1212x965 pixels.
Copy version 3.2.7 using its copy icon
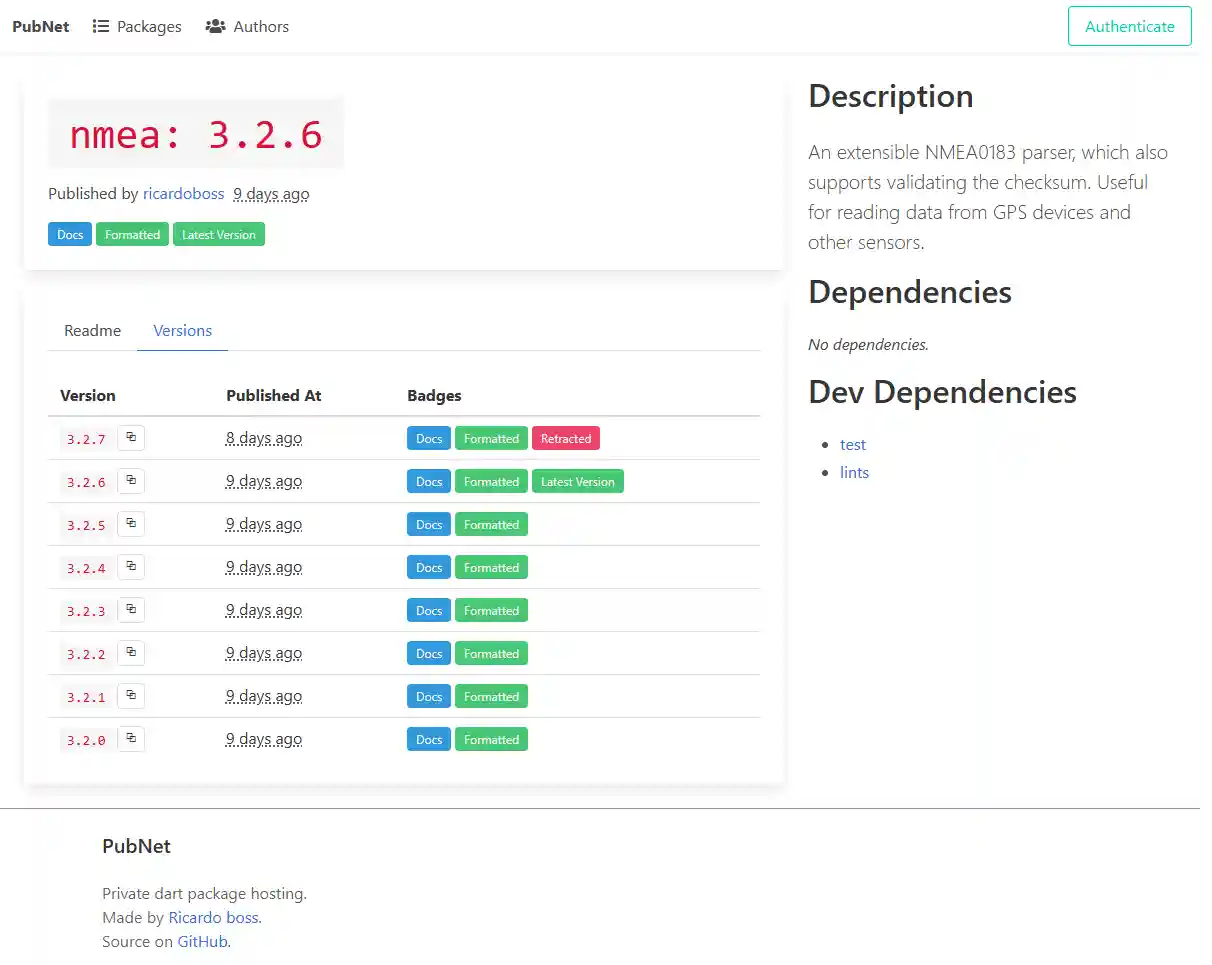pos(131,437)
